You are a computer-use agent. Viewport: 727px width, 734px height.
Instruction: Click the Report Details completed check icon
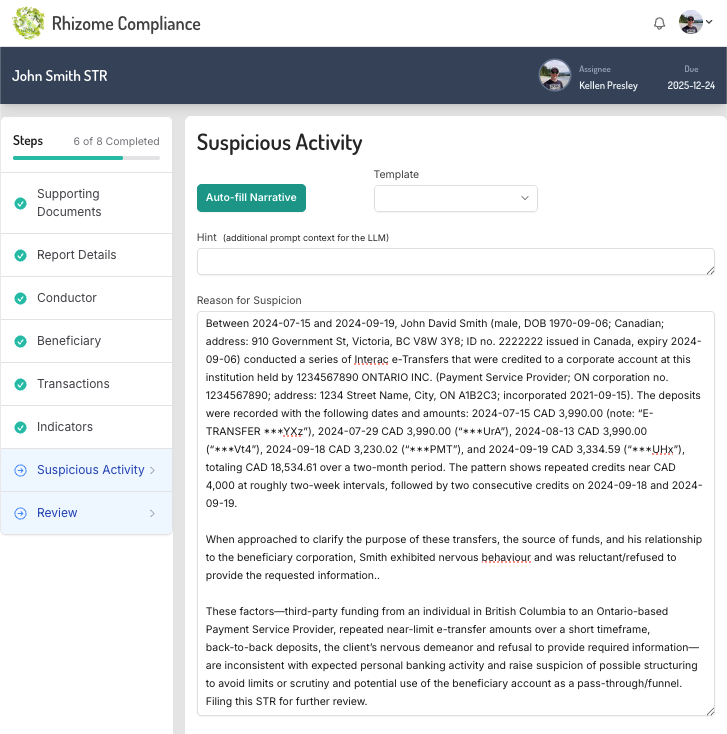coord(20,255)
